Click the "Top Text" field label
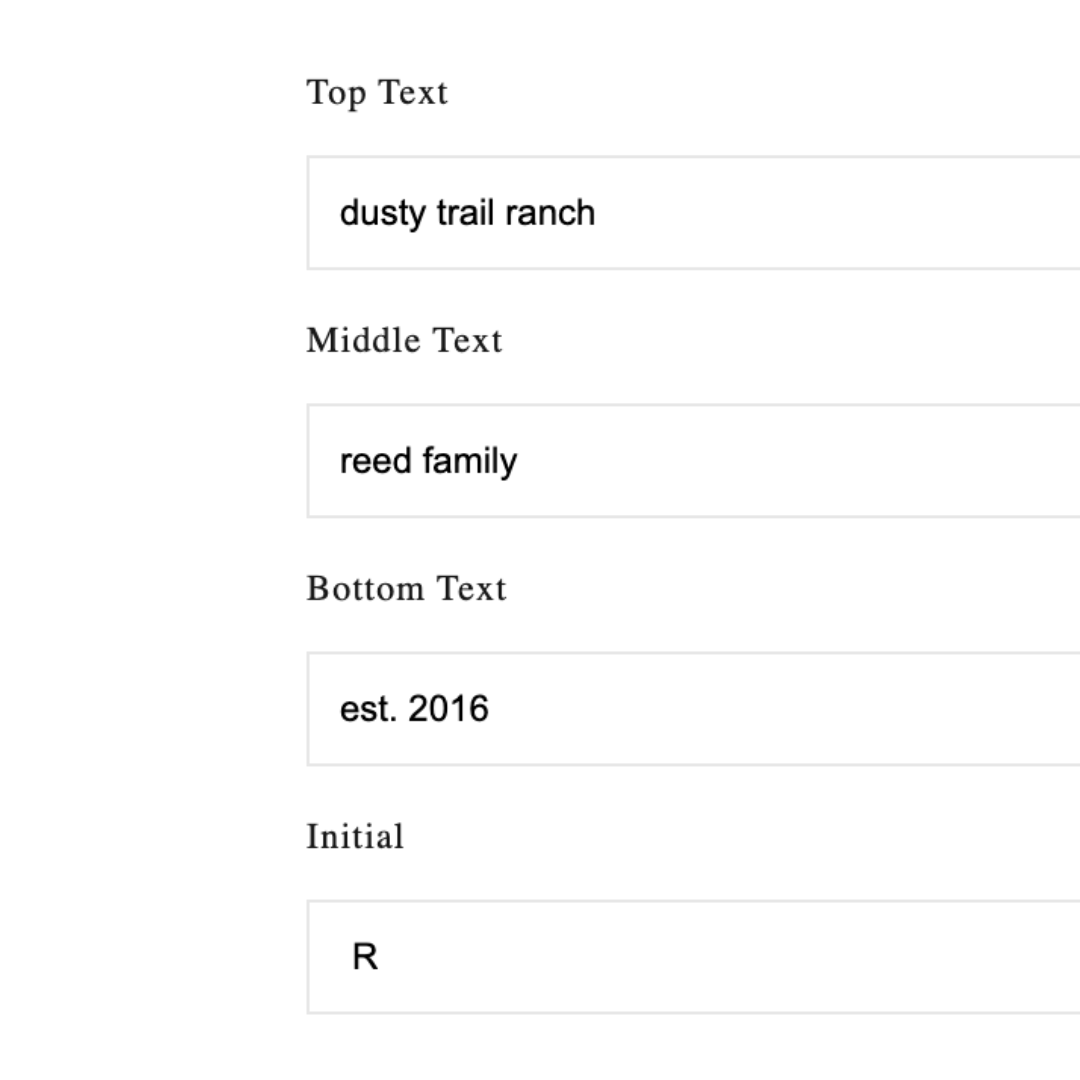This screenshot has height=1080, width=1080. click(377, 92)
